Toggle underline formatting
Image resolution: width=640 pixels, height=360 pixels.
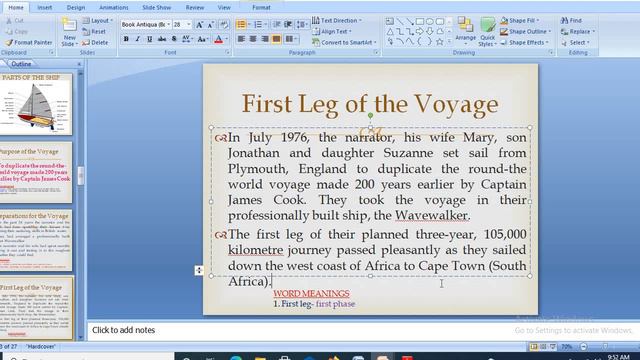tap(150, 39)
